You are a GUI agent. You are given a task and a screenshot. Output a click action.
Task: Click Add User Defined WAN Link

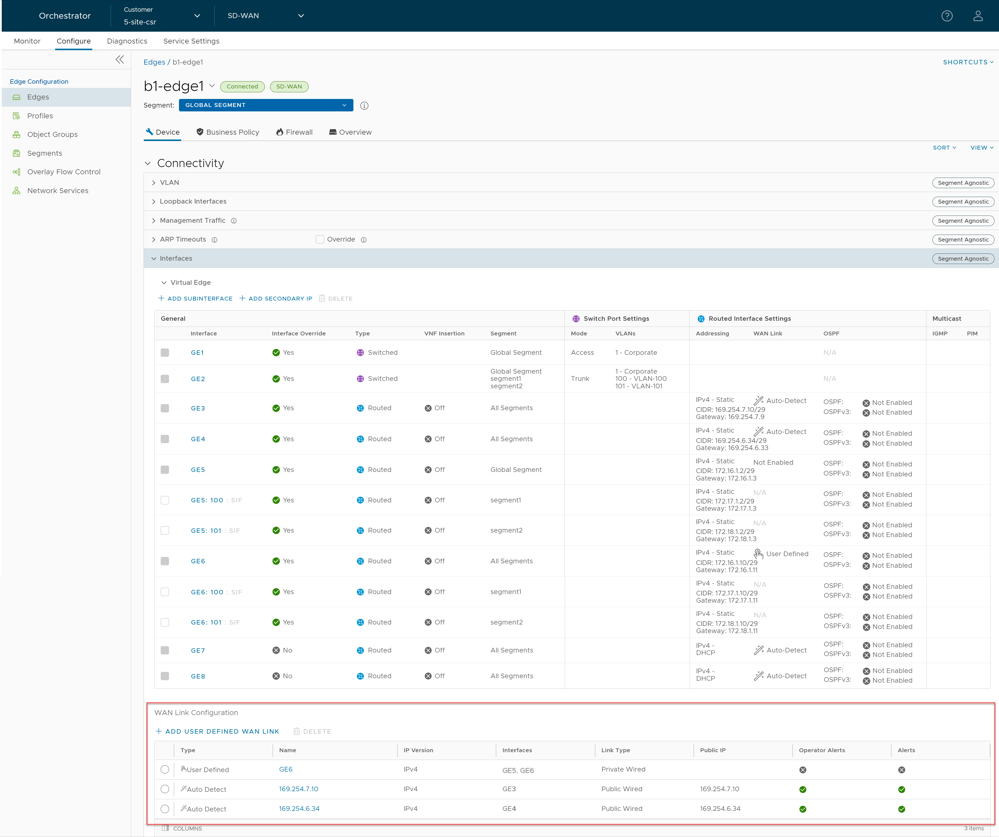(217, 731)
